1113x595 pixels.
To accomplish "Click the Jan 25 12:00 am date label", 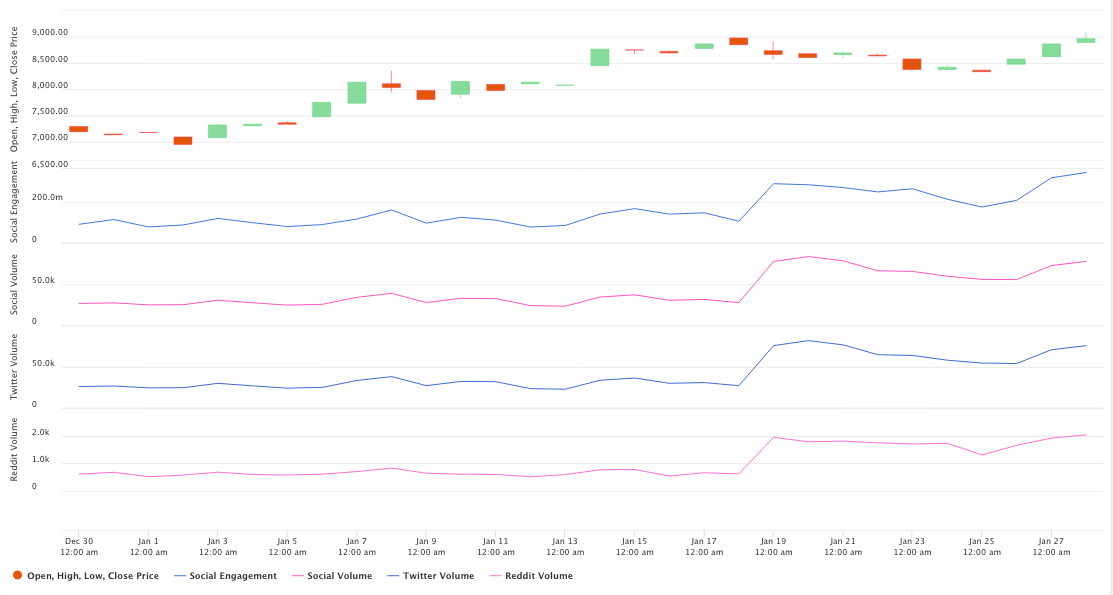I will [x=982, y=547].
